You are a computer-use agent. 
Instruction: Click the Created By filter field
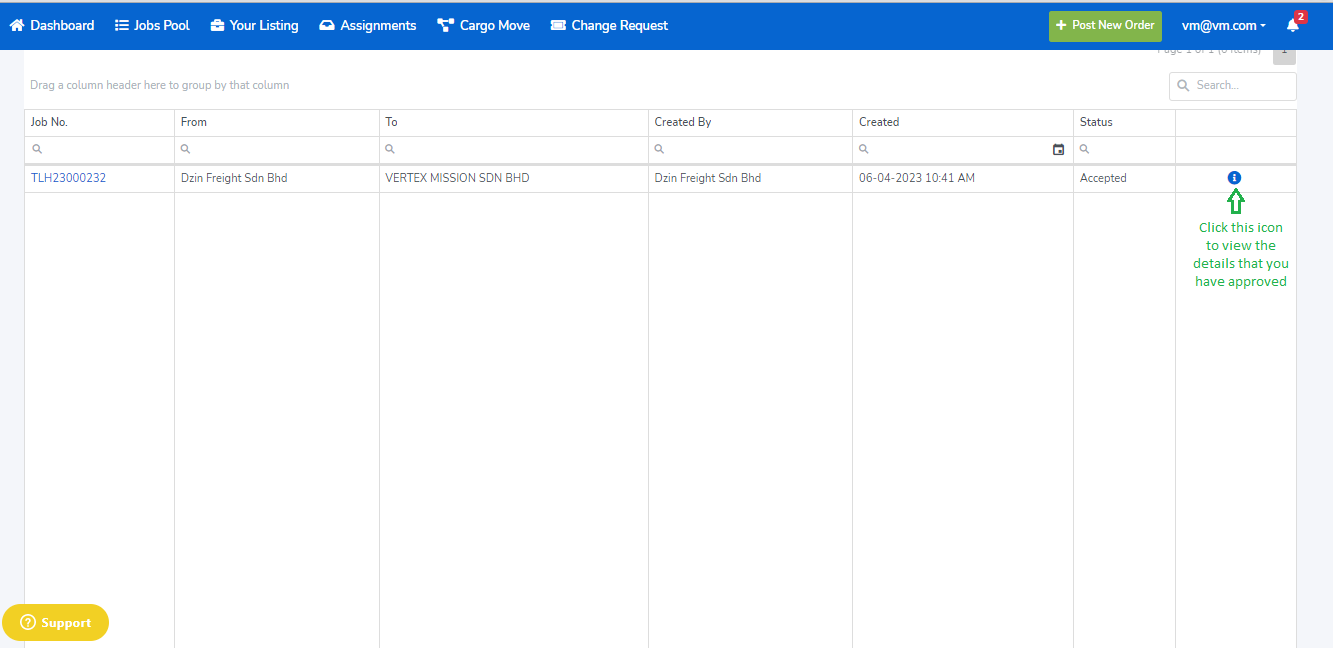[x=756, y=150]
